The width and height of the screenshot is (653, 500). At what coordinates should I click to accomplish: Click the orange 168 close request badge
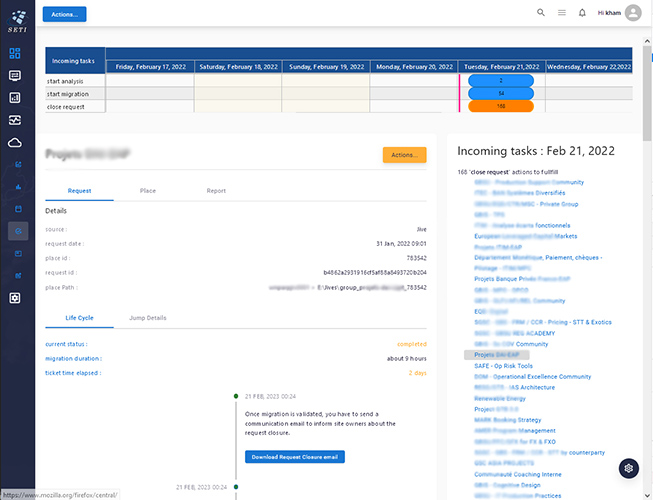500,106
